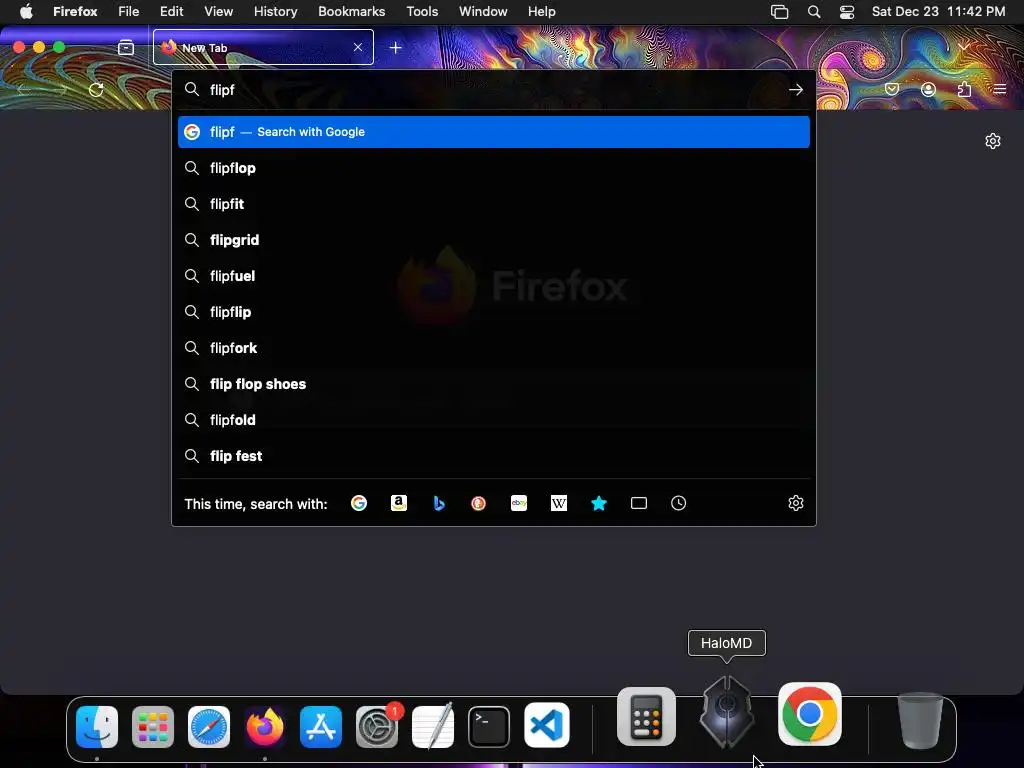Viewport: 1024px width, 768px height.
Task: Launch Visual Studio Code from the Dock
Action: tap(547, 726)
